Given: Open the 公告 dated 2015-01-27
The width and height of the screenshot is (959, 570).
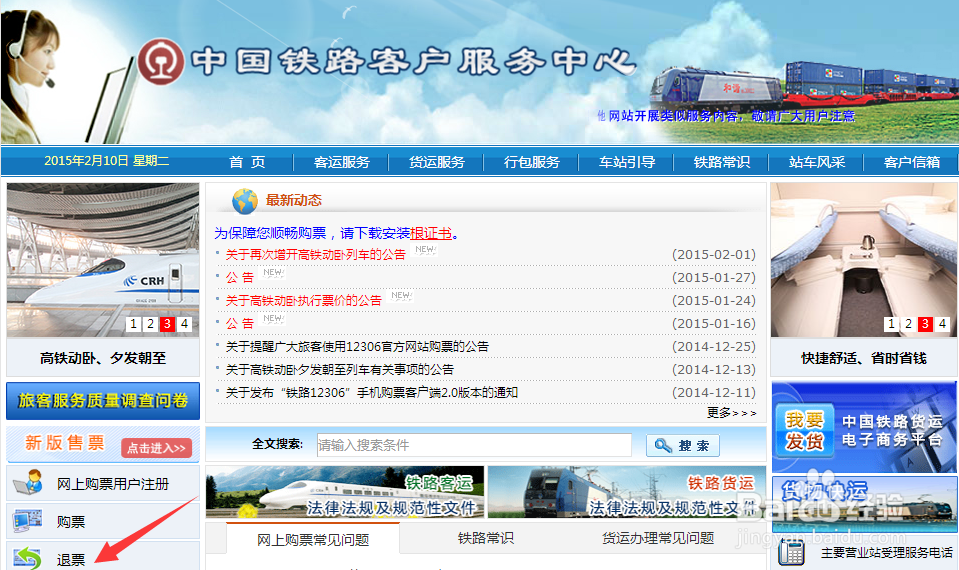Looking at the screenshot, I should click(240, 278).
